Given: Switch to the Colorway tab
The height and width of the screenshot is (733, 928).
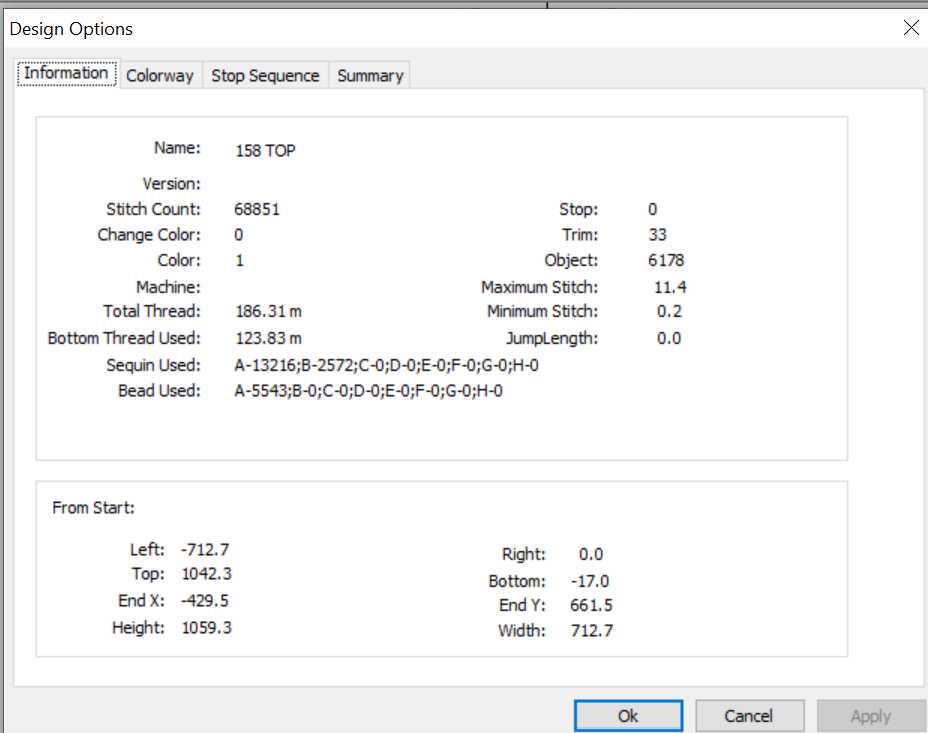Looking at the screenshot, I should pos(160,76).
